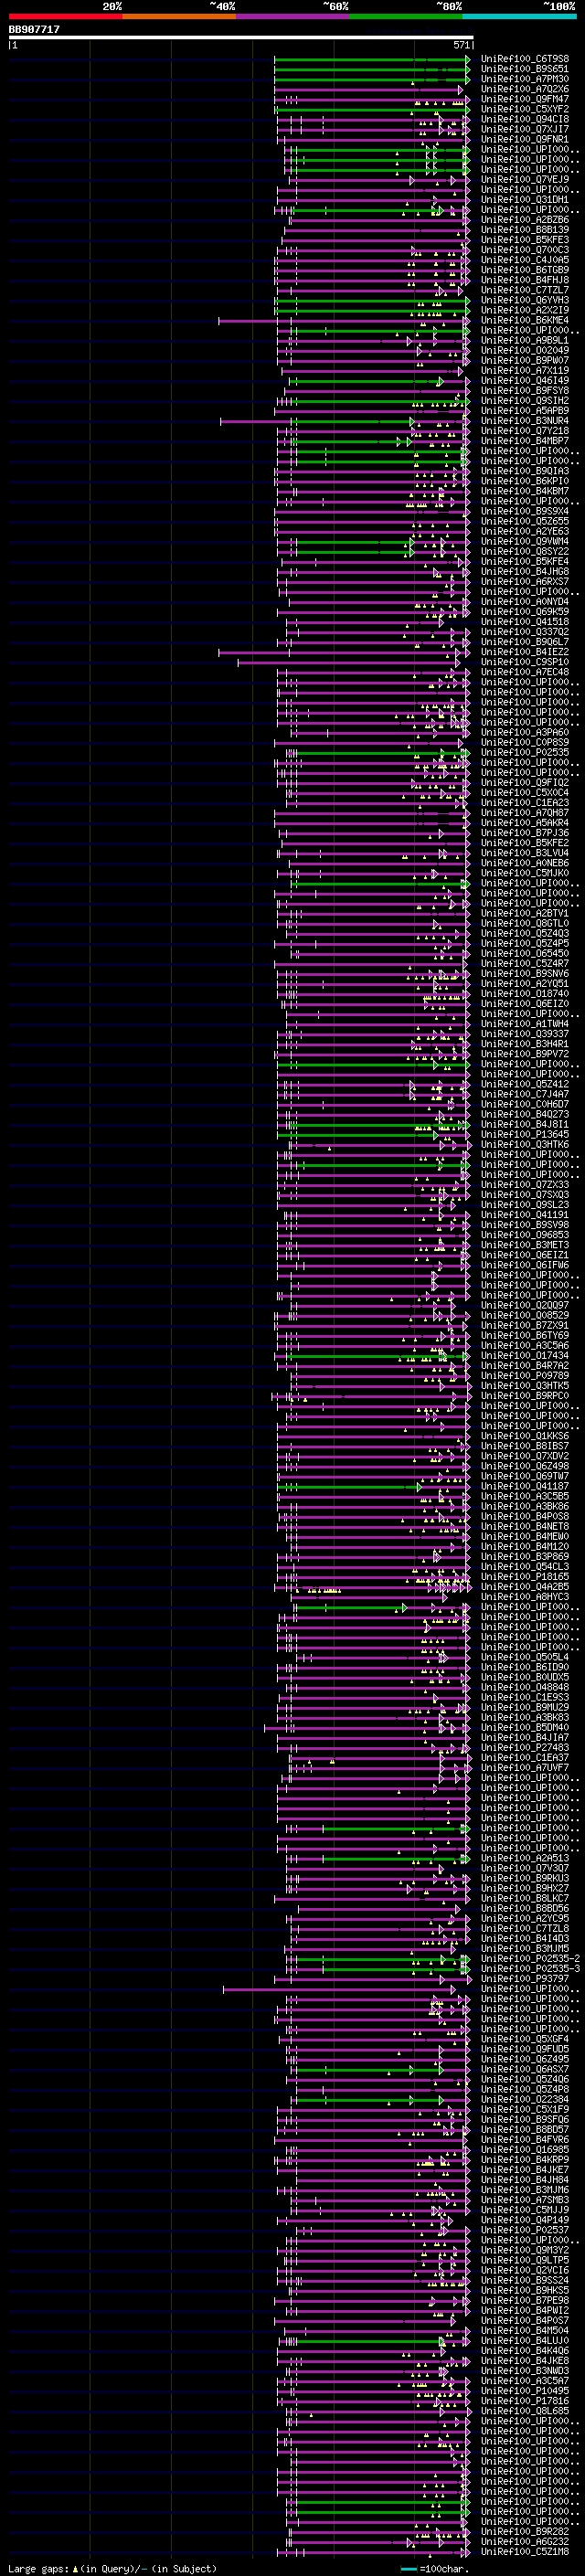Click the long purple alignment bar for UniRef100_B6KME4
Screen dimensions: 585x2576
tap(343, 321)
